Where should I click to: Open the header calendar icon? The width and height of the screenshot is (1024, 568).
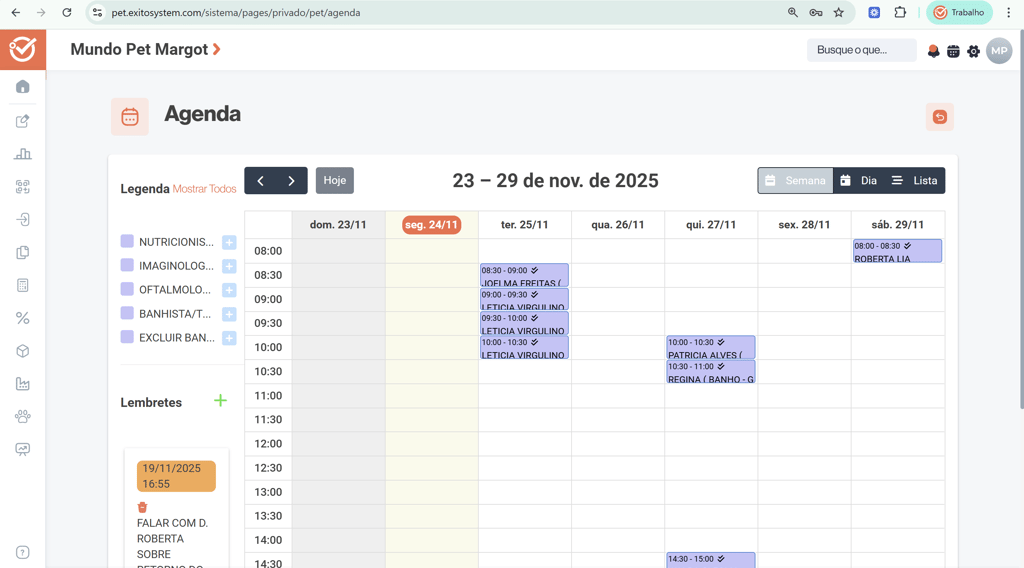pyautogui.click(x=953, y=51)
